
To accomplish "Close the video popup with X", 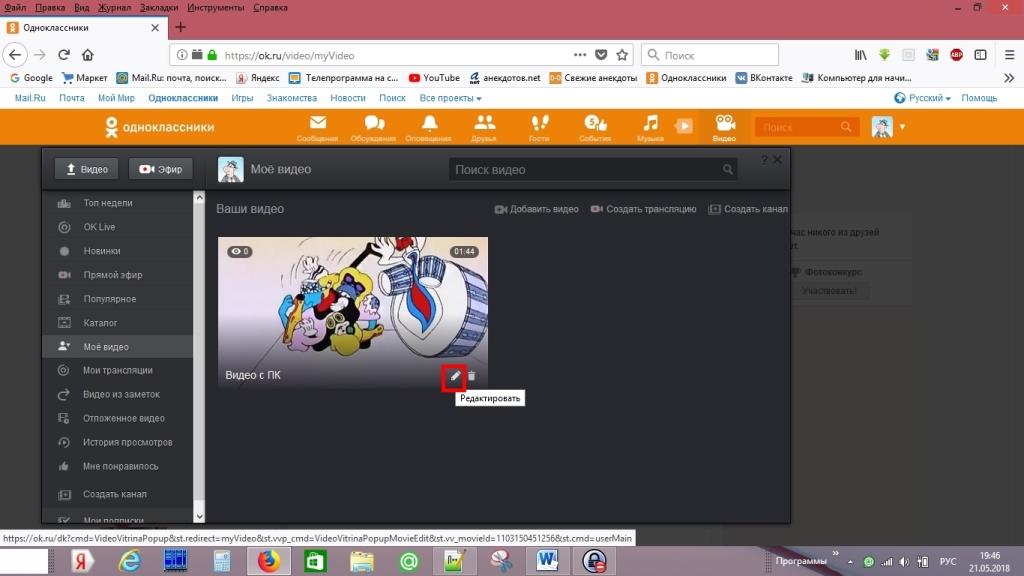I will click(777, 159).
